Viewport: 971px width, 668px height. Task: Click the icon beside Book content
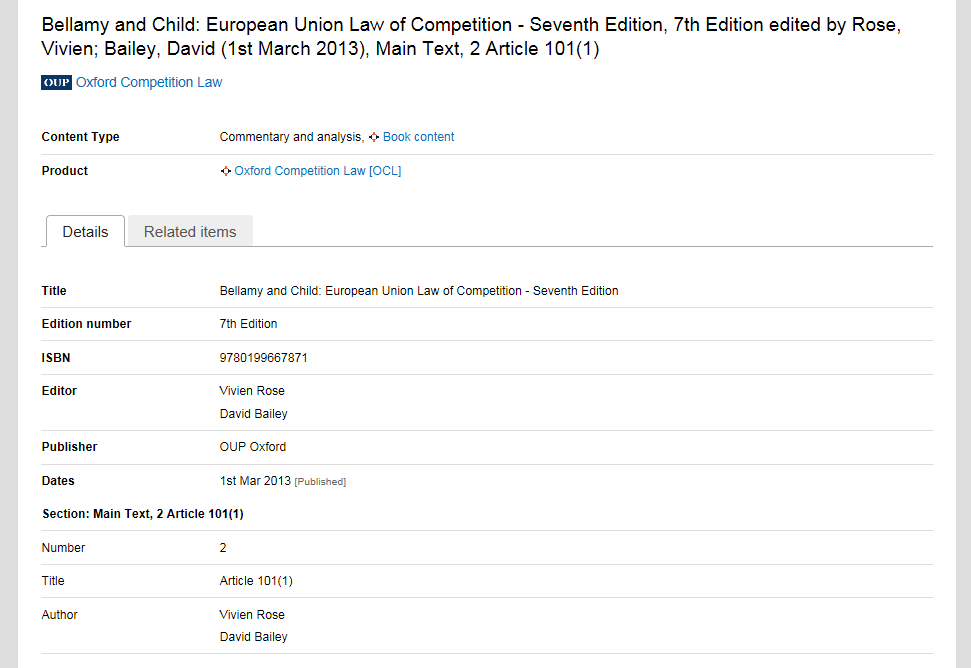(374, 137)
